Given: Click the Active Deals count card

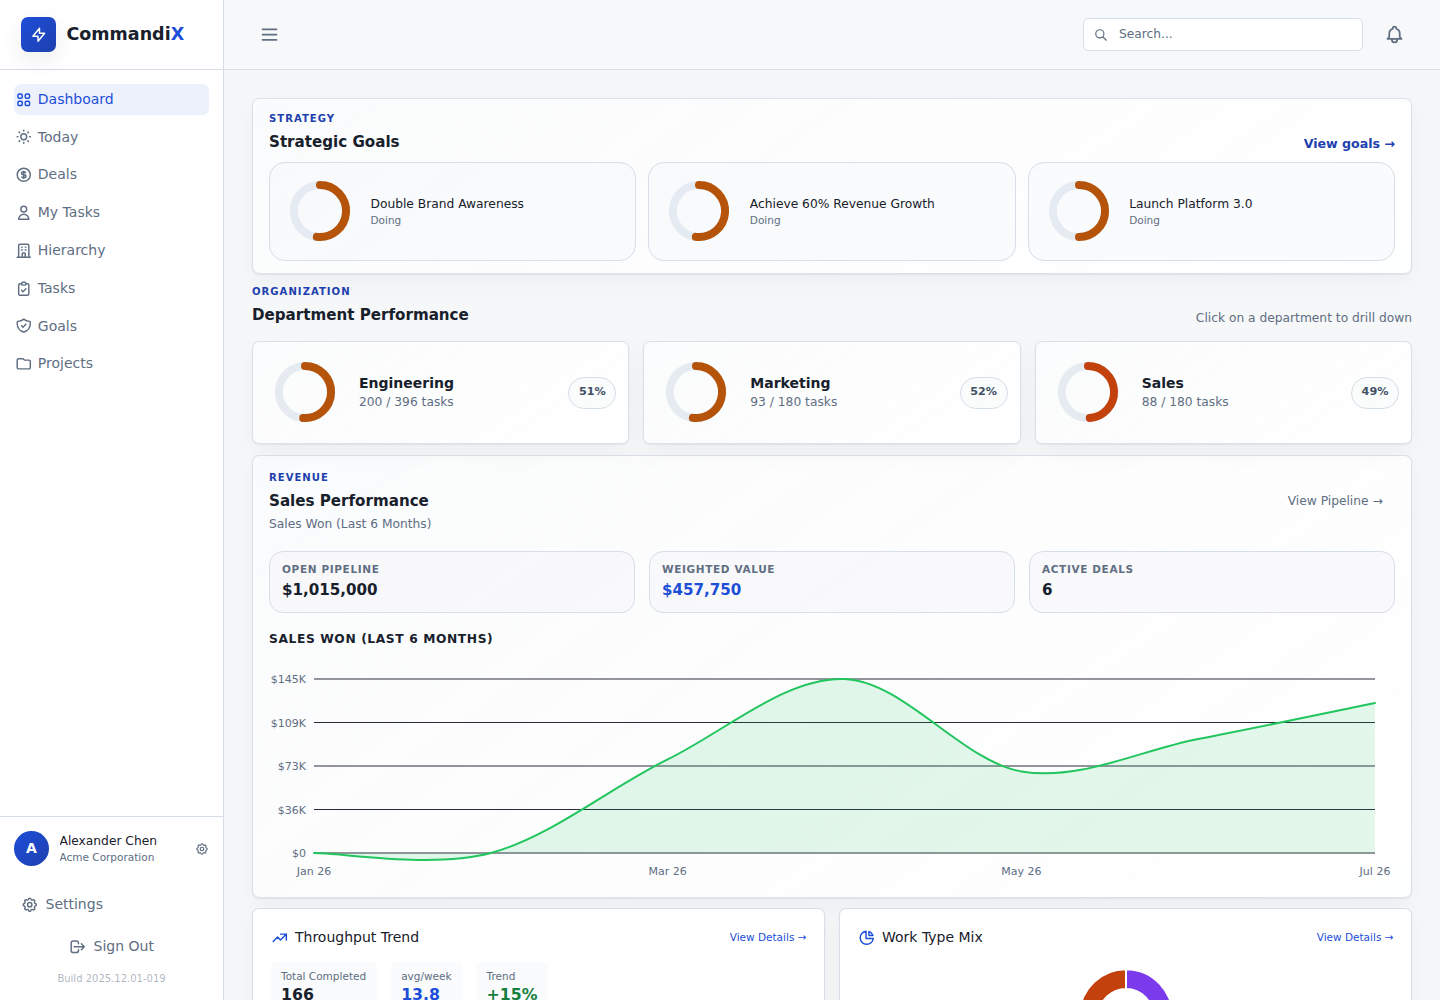Looking at the screenshot, I should coord(1212,582).
